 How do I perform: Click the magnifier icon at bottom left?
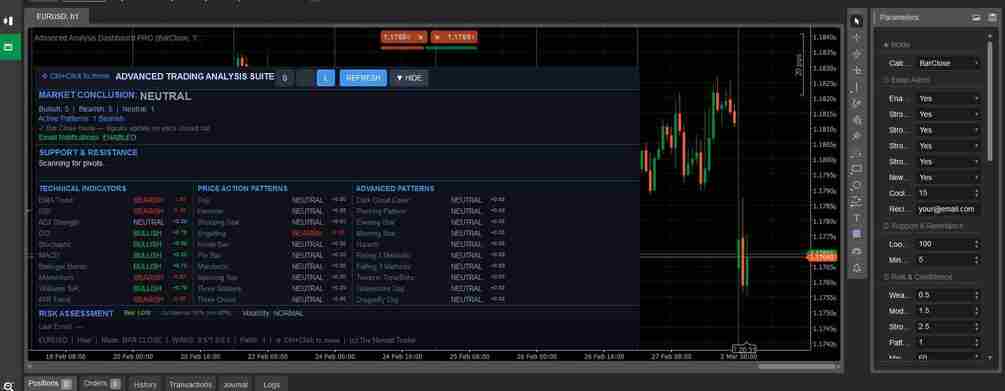click(x=8, y=386)
